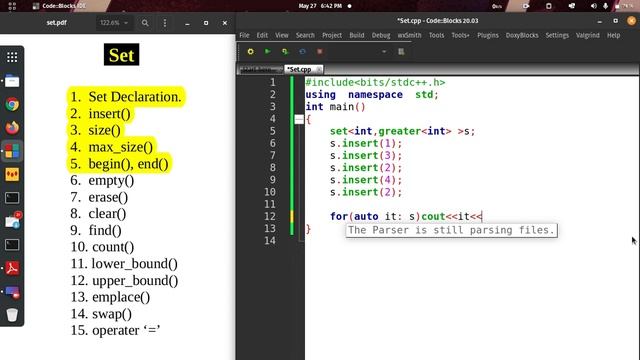Open the Files icon in the dock
This screenshot has width=640, height=360.
coord(12,81)
